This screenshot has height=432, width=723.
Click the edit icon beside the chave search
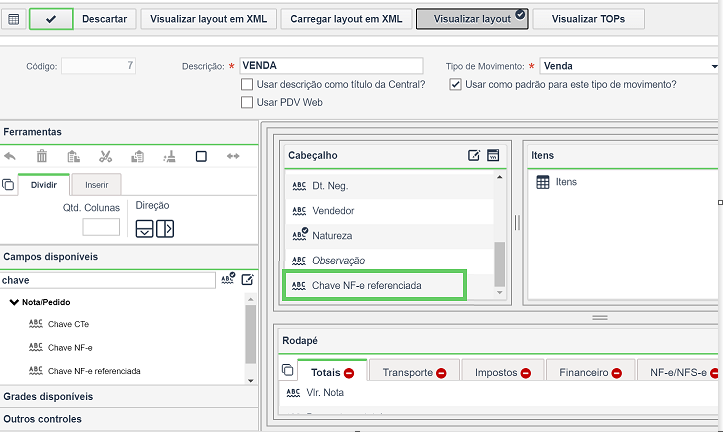(x=248, y=279)
